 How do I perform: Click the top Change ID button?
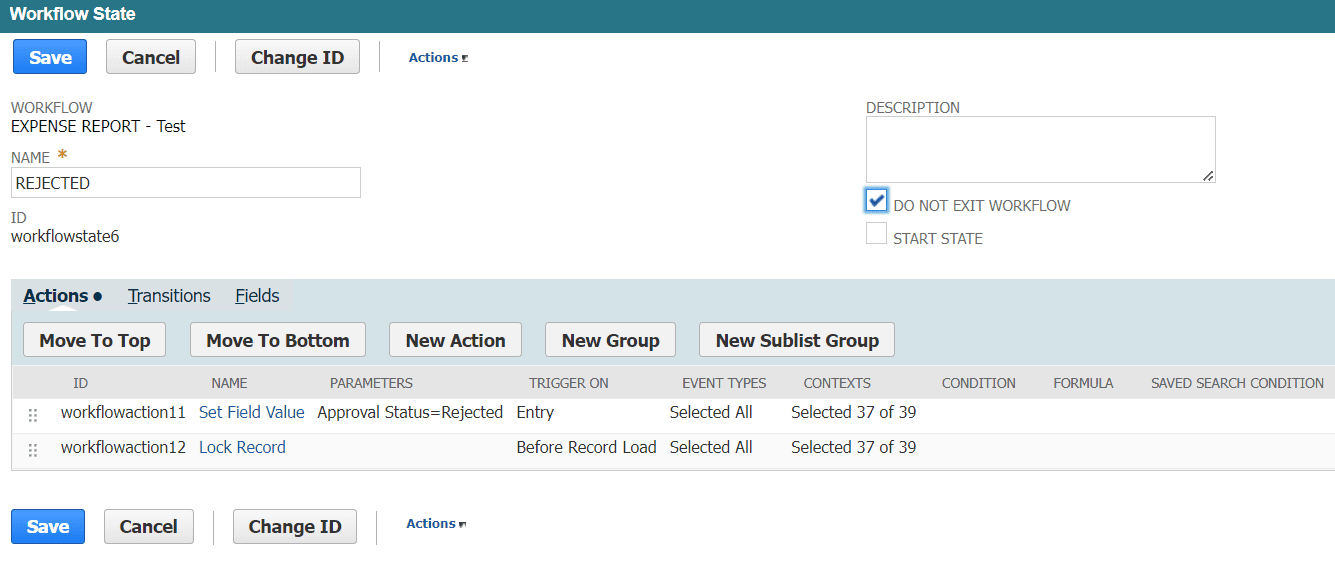(297, 57)
